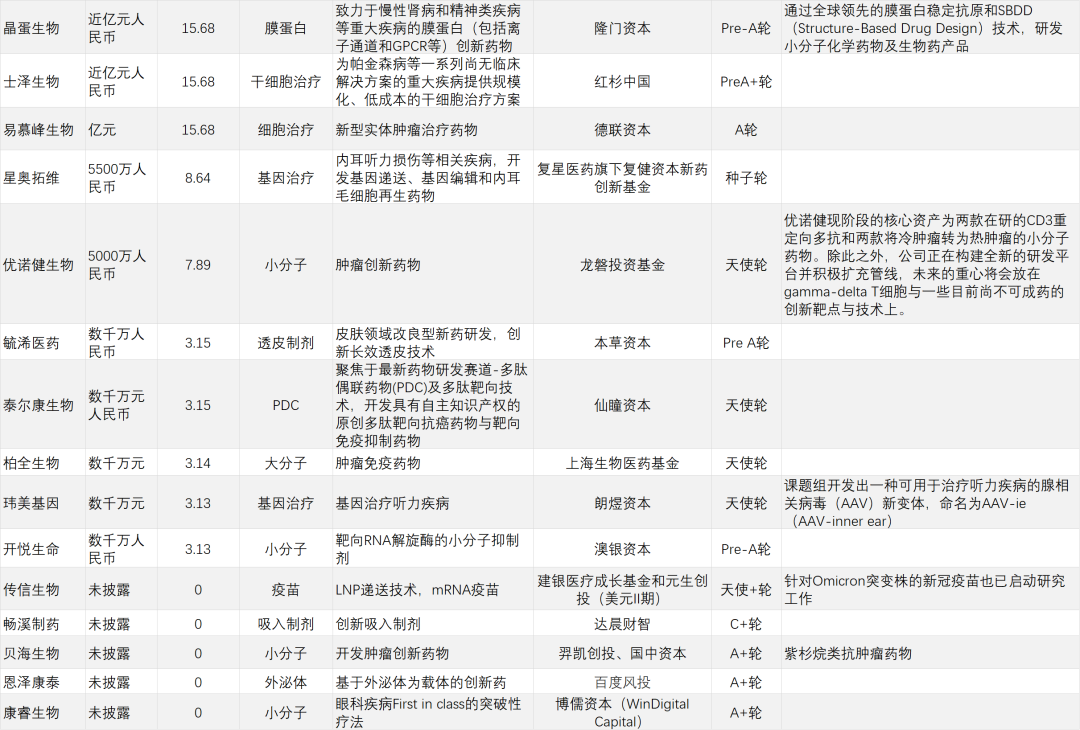
Task: Select the 8.64 amount cell
Action: (x=198, y=178)
